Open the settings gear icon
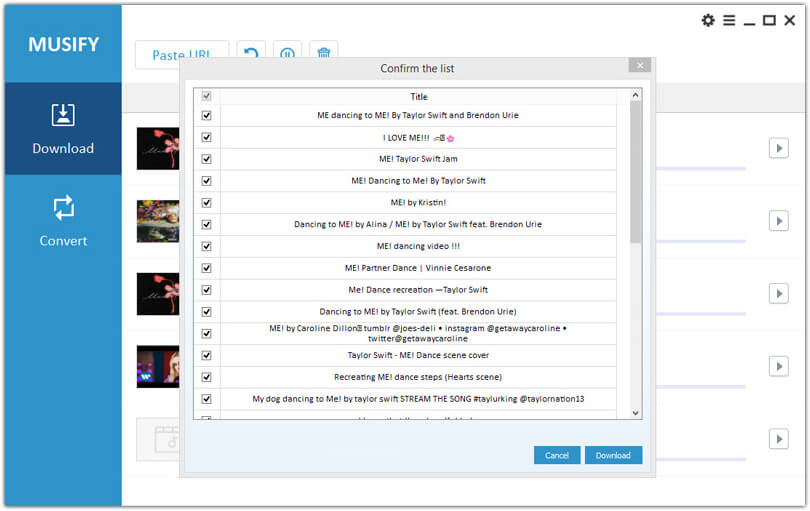 [x=708, y=20]
